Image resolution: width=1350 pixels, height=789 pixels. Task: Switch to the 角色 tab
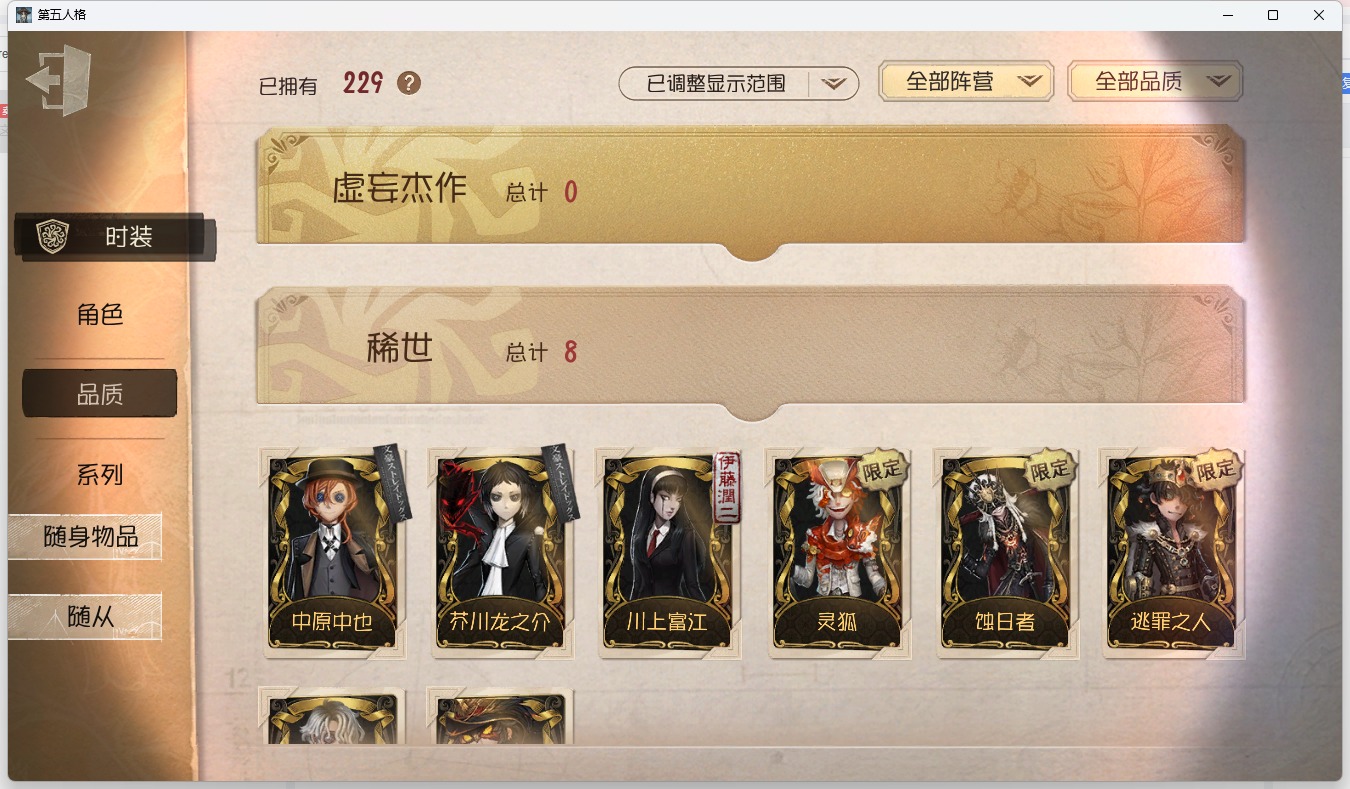(x=100, y=315)
